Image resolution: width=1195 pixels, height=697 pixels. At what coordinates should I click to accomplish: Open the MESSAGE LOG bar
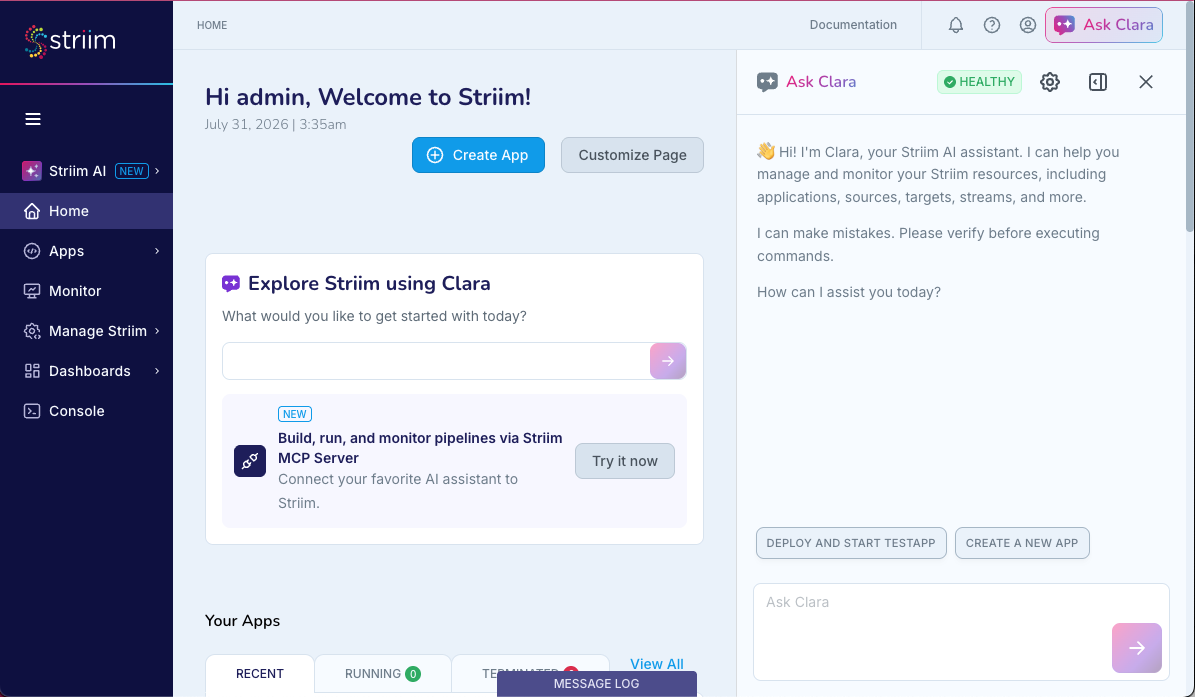597,683
